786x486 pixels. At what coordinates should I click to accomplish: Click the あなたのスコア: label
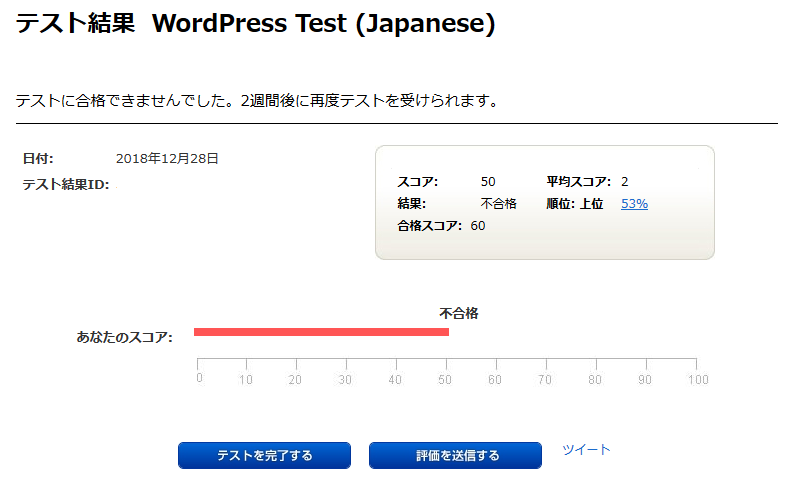124,337
